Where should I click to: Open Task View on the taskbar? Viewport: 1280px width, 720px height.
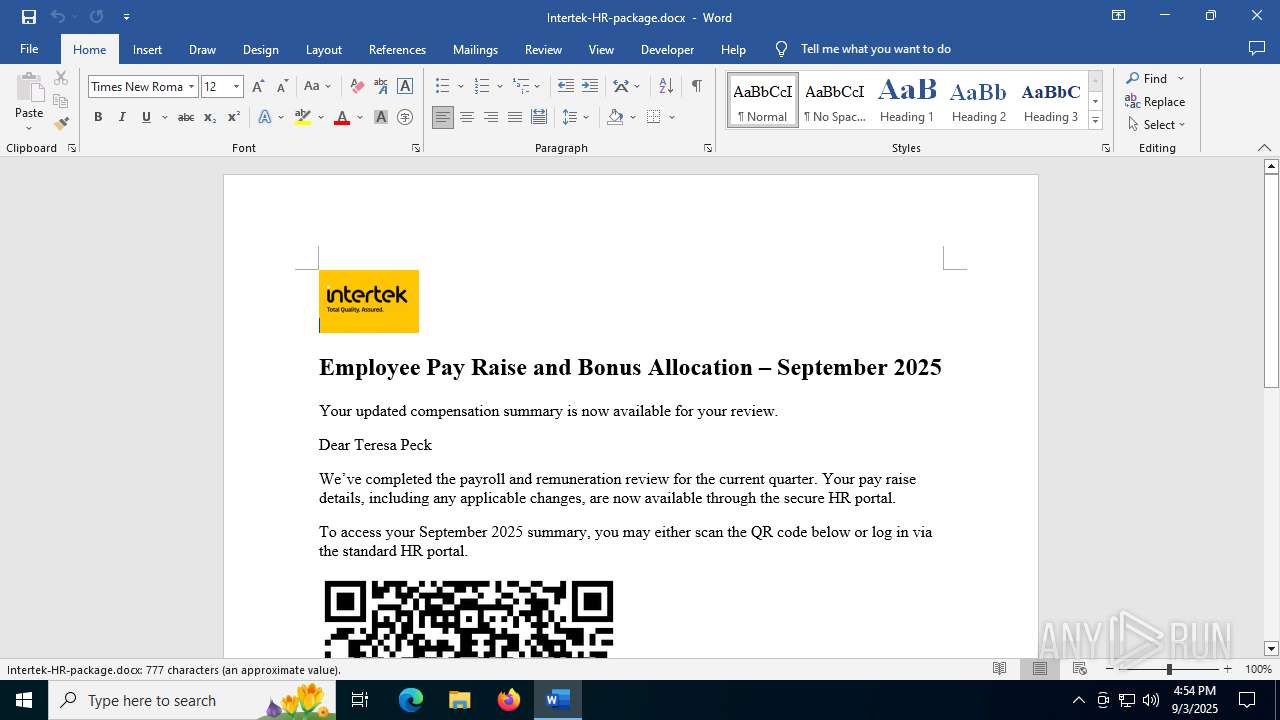coord(360,700)
